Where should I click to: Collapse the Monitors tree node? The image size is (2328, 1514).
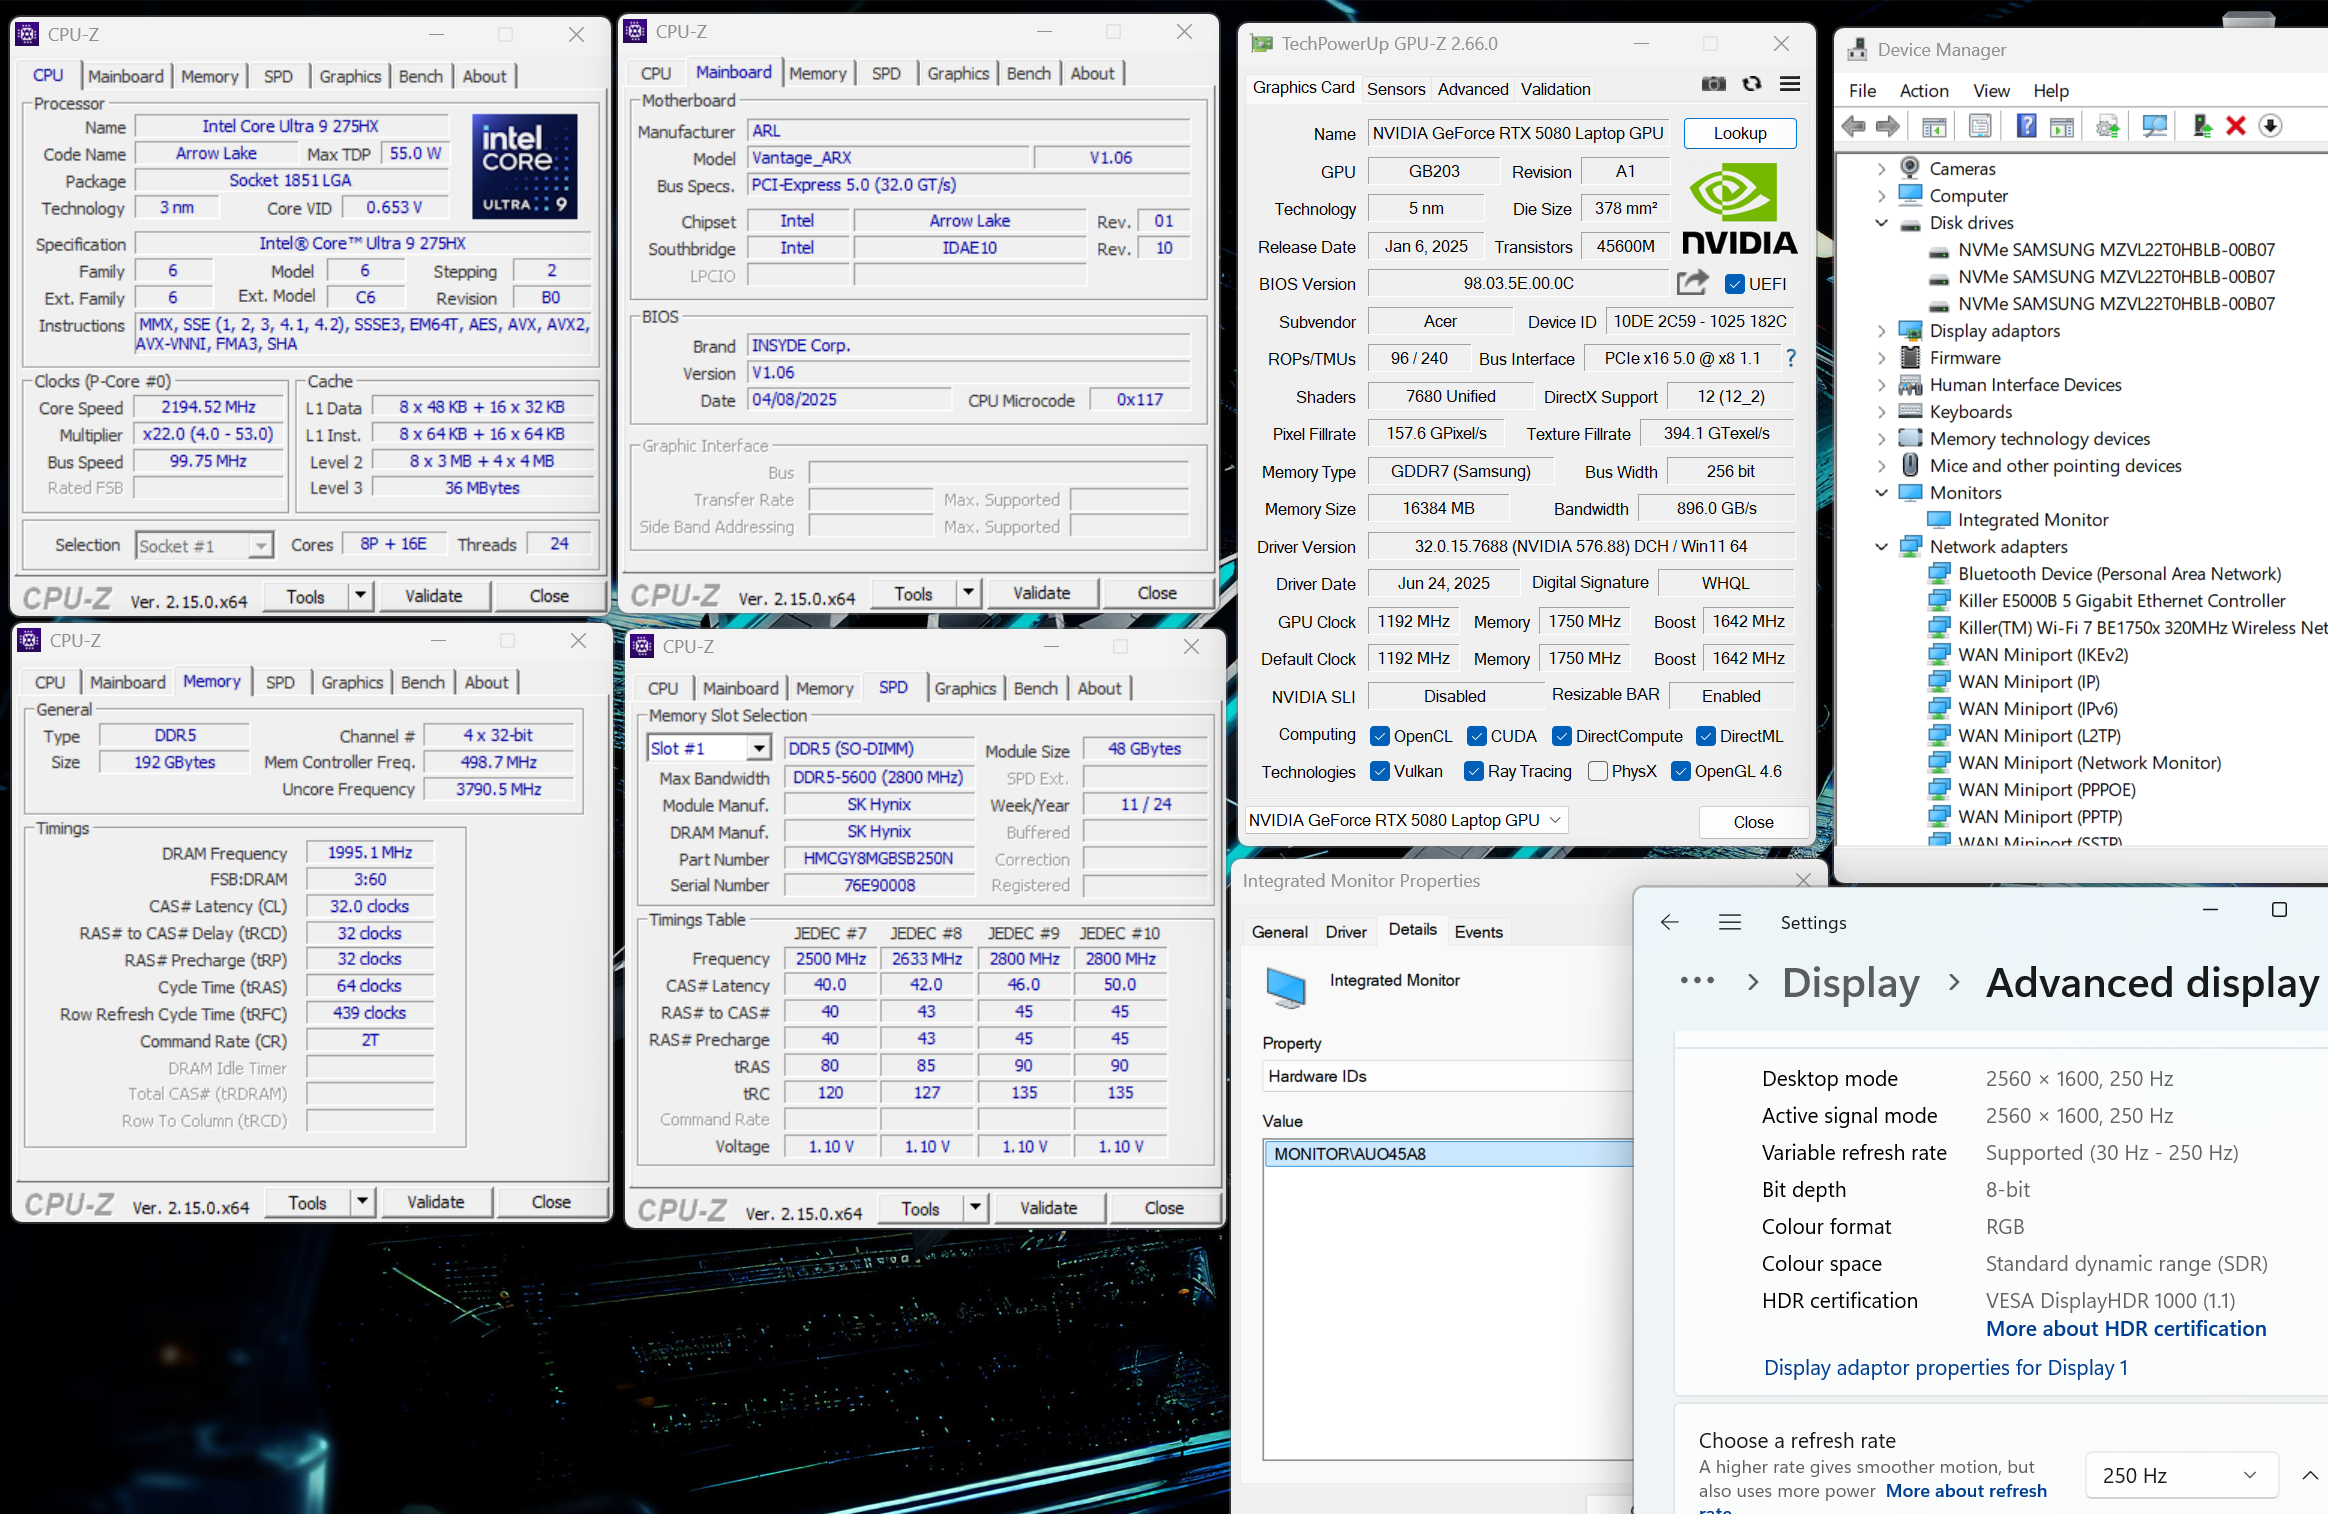[1881, 493]
